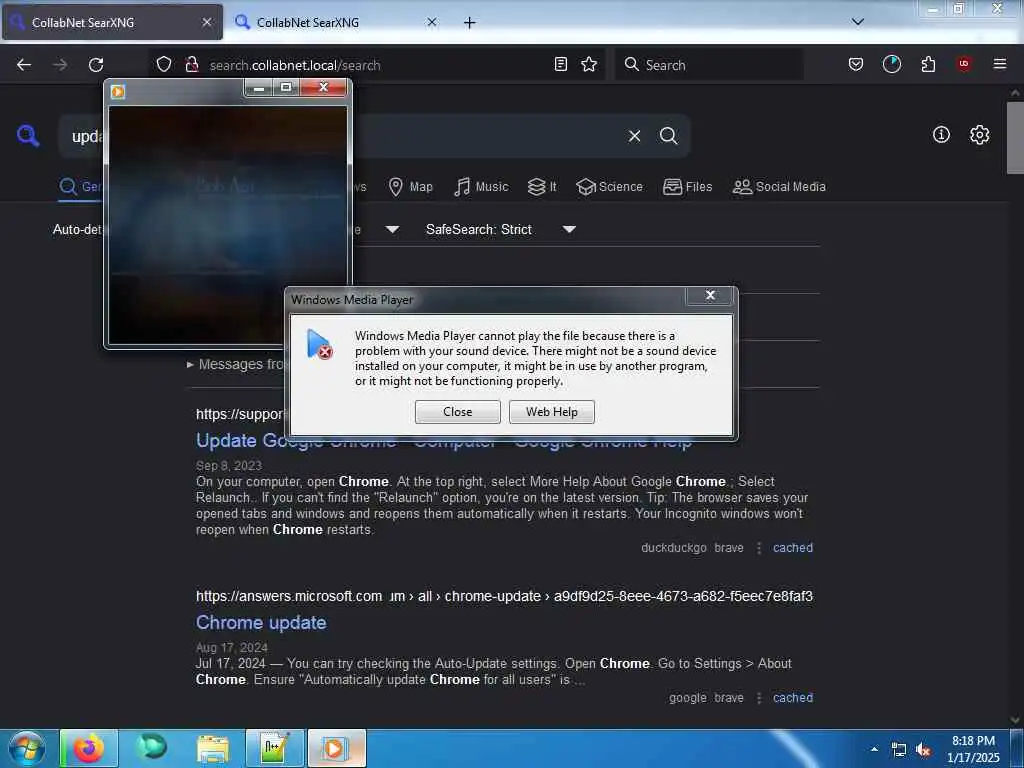Open Notepad++ from the taskbar
Viewport: 1024px width, 768px height.
(275, 748)
